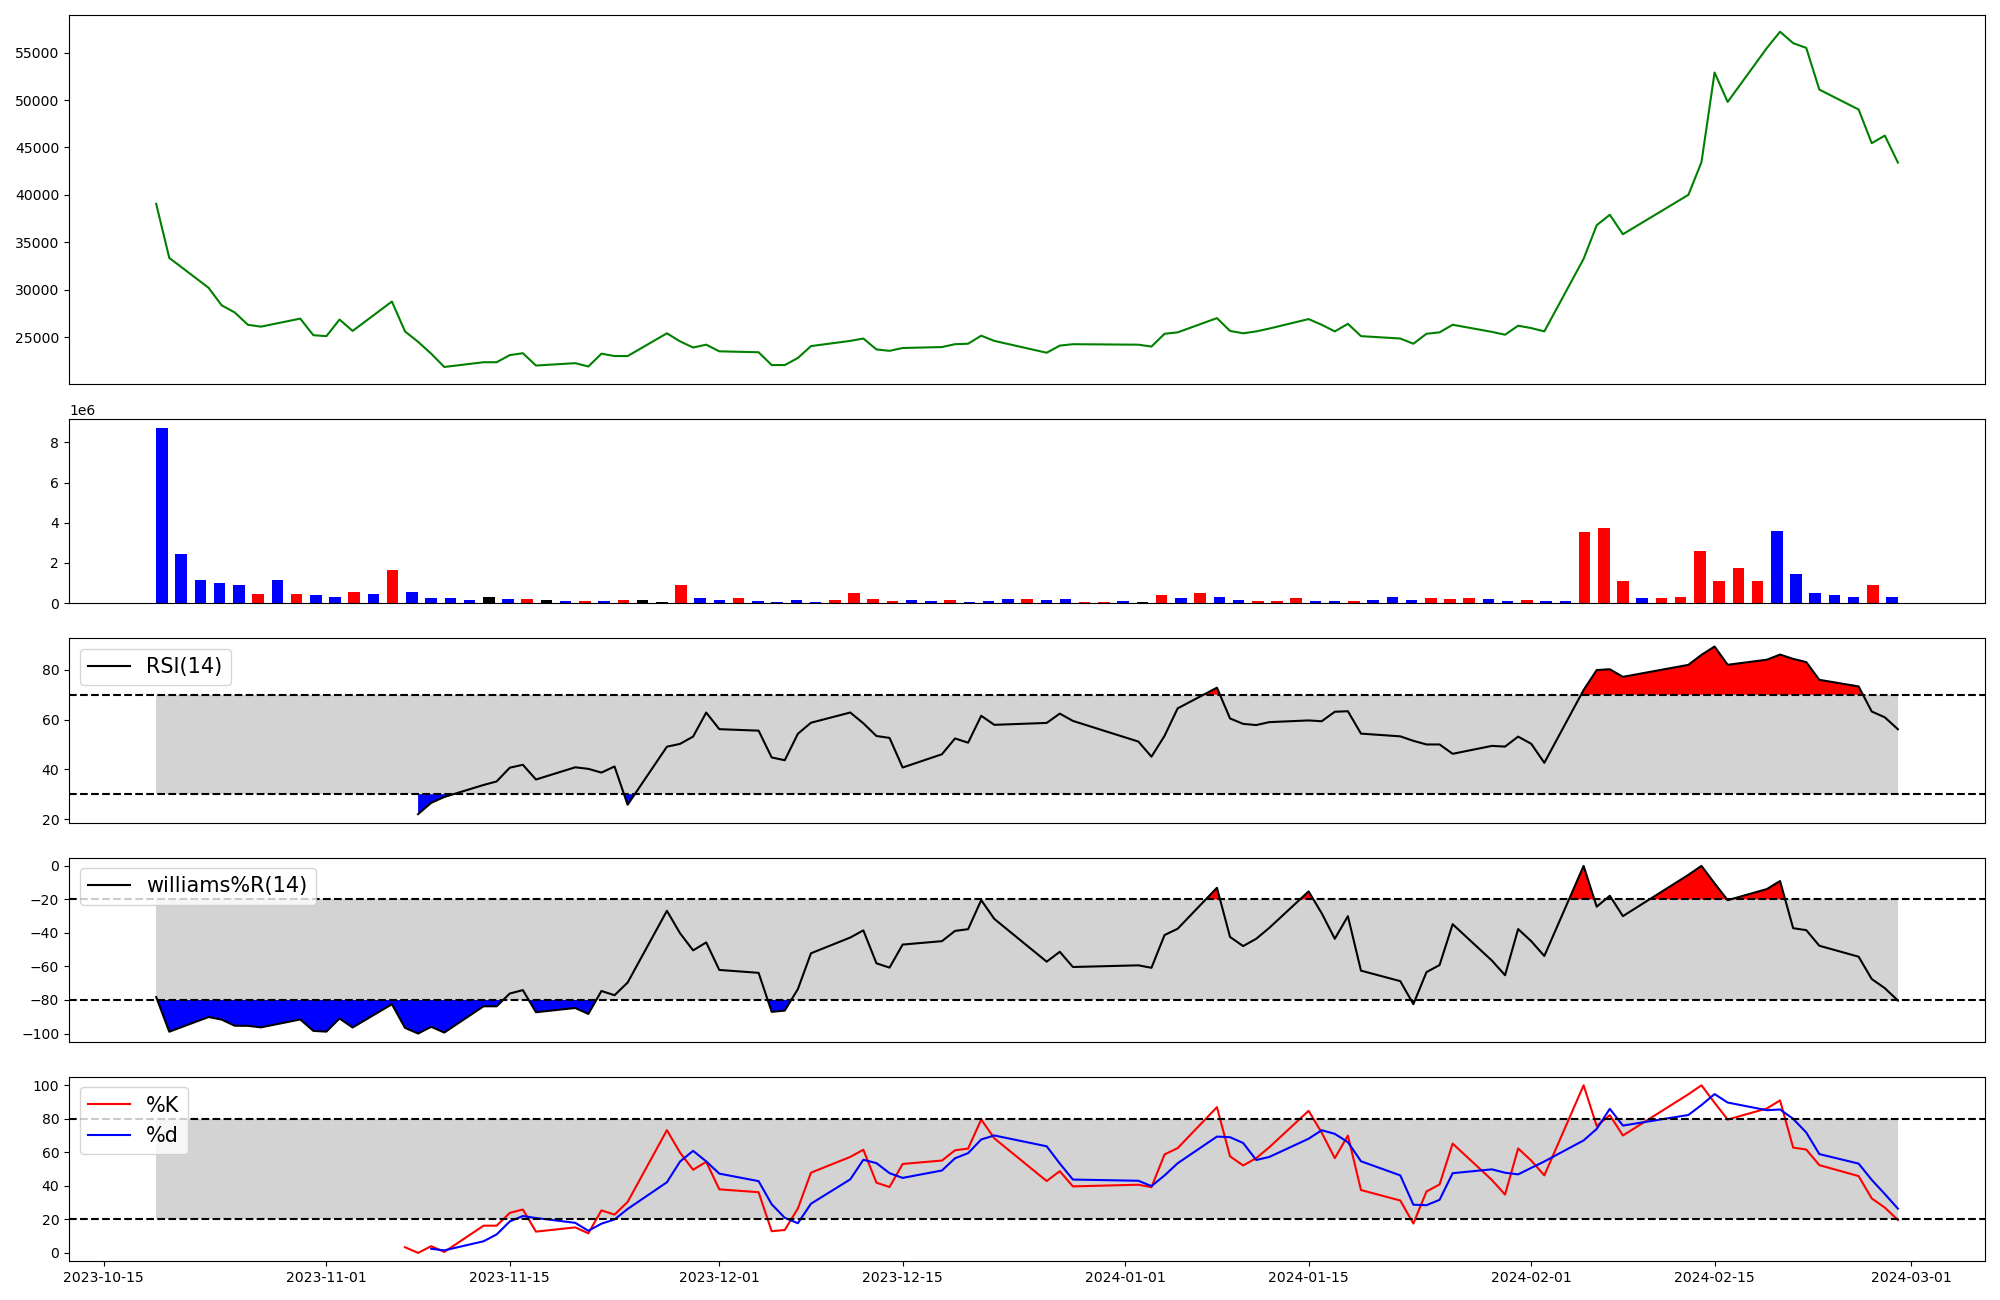
Task: Click the tallest blue volume bar
Action: pos(162,515)
